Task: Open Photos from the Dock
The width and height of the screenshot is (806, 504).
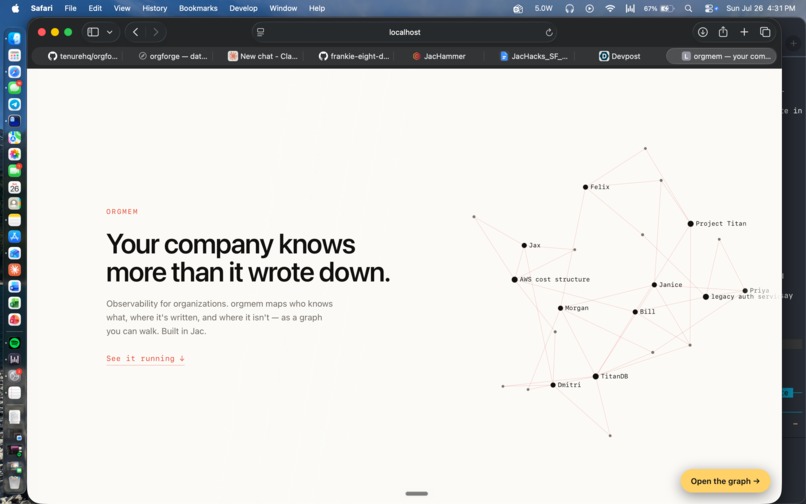Action: 14,154
